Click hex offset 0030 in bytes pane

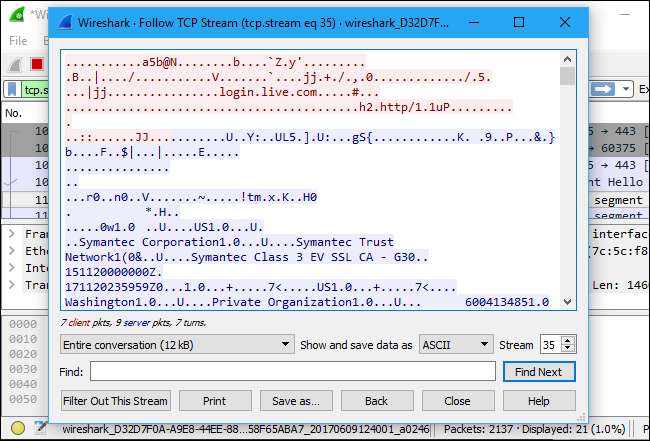(23, 369)
